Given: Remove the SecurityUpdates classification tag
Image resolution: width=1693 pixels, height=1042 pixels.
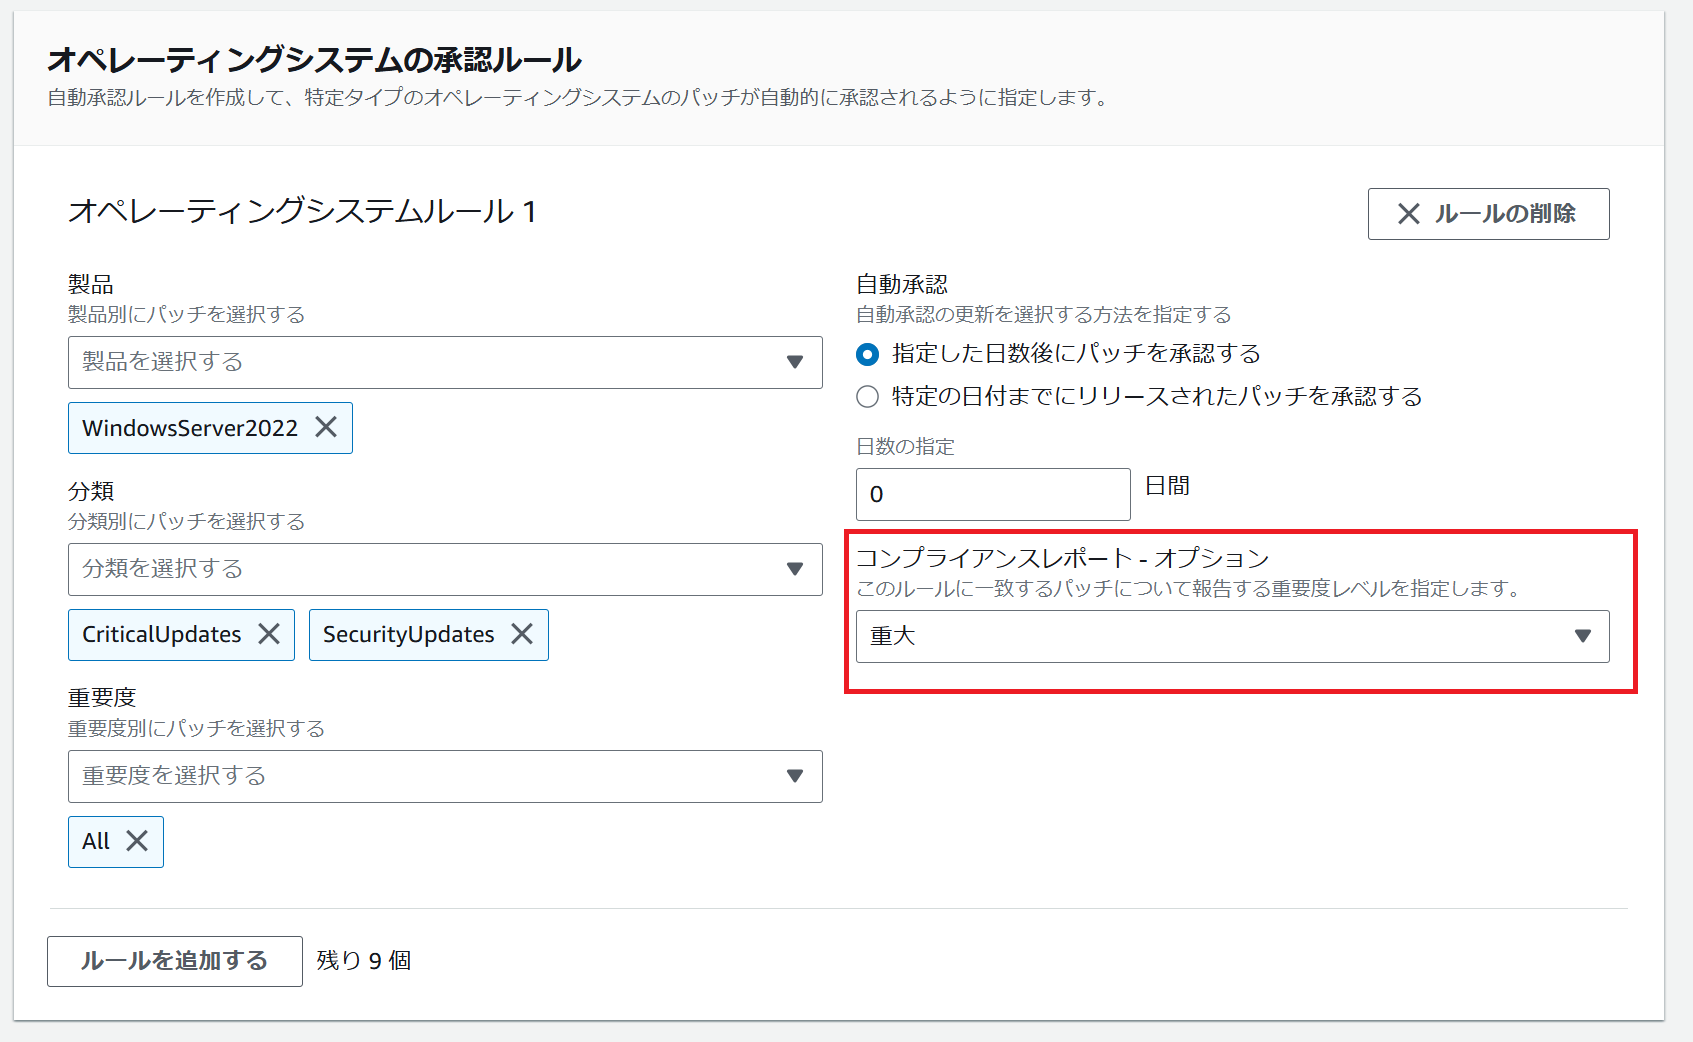Looking at the screenshot, I should [522, 634].
